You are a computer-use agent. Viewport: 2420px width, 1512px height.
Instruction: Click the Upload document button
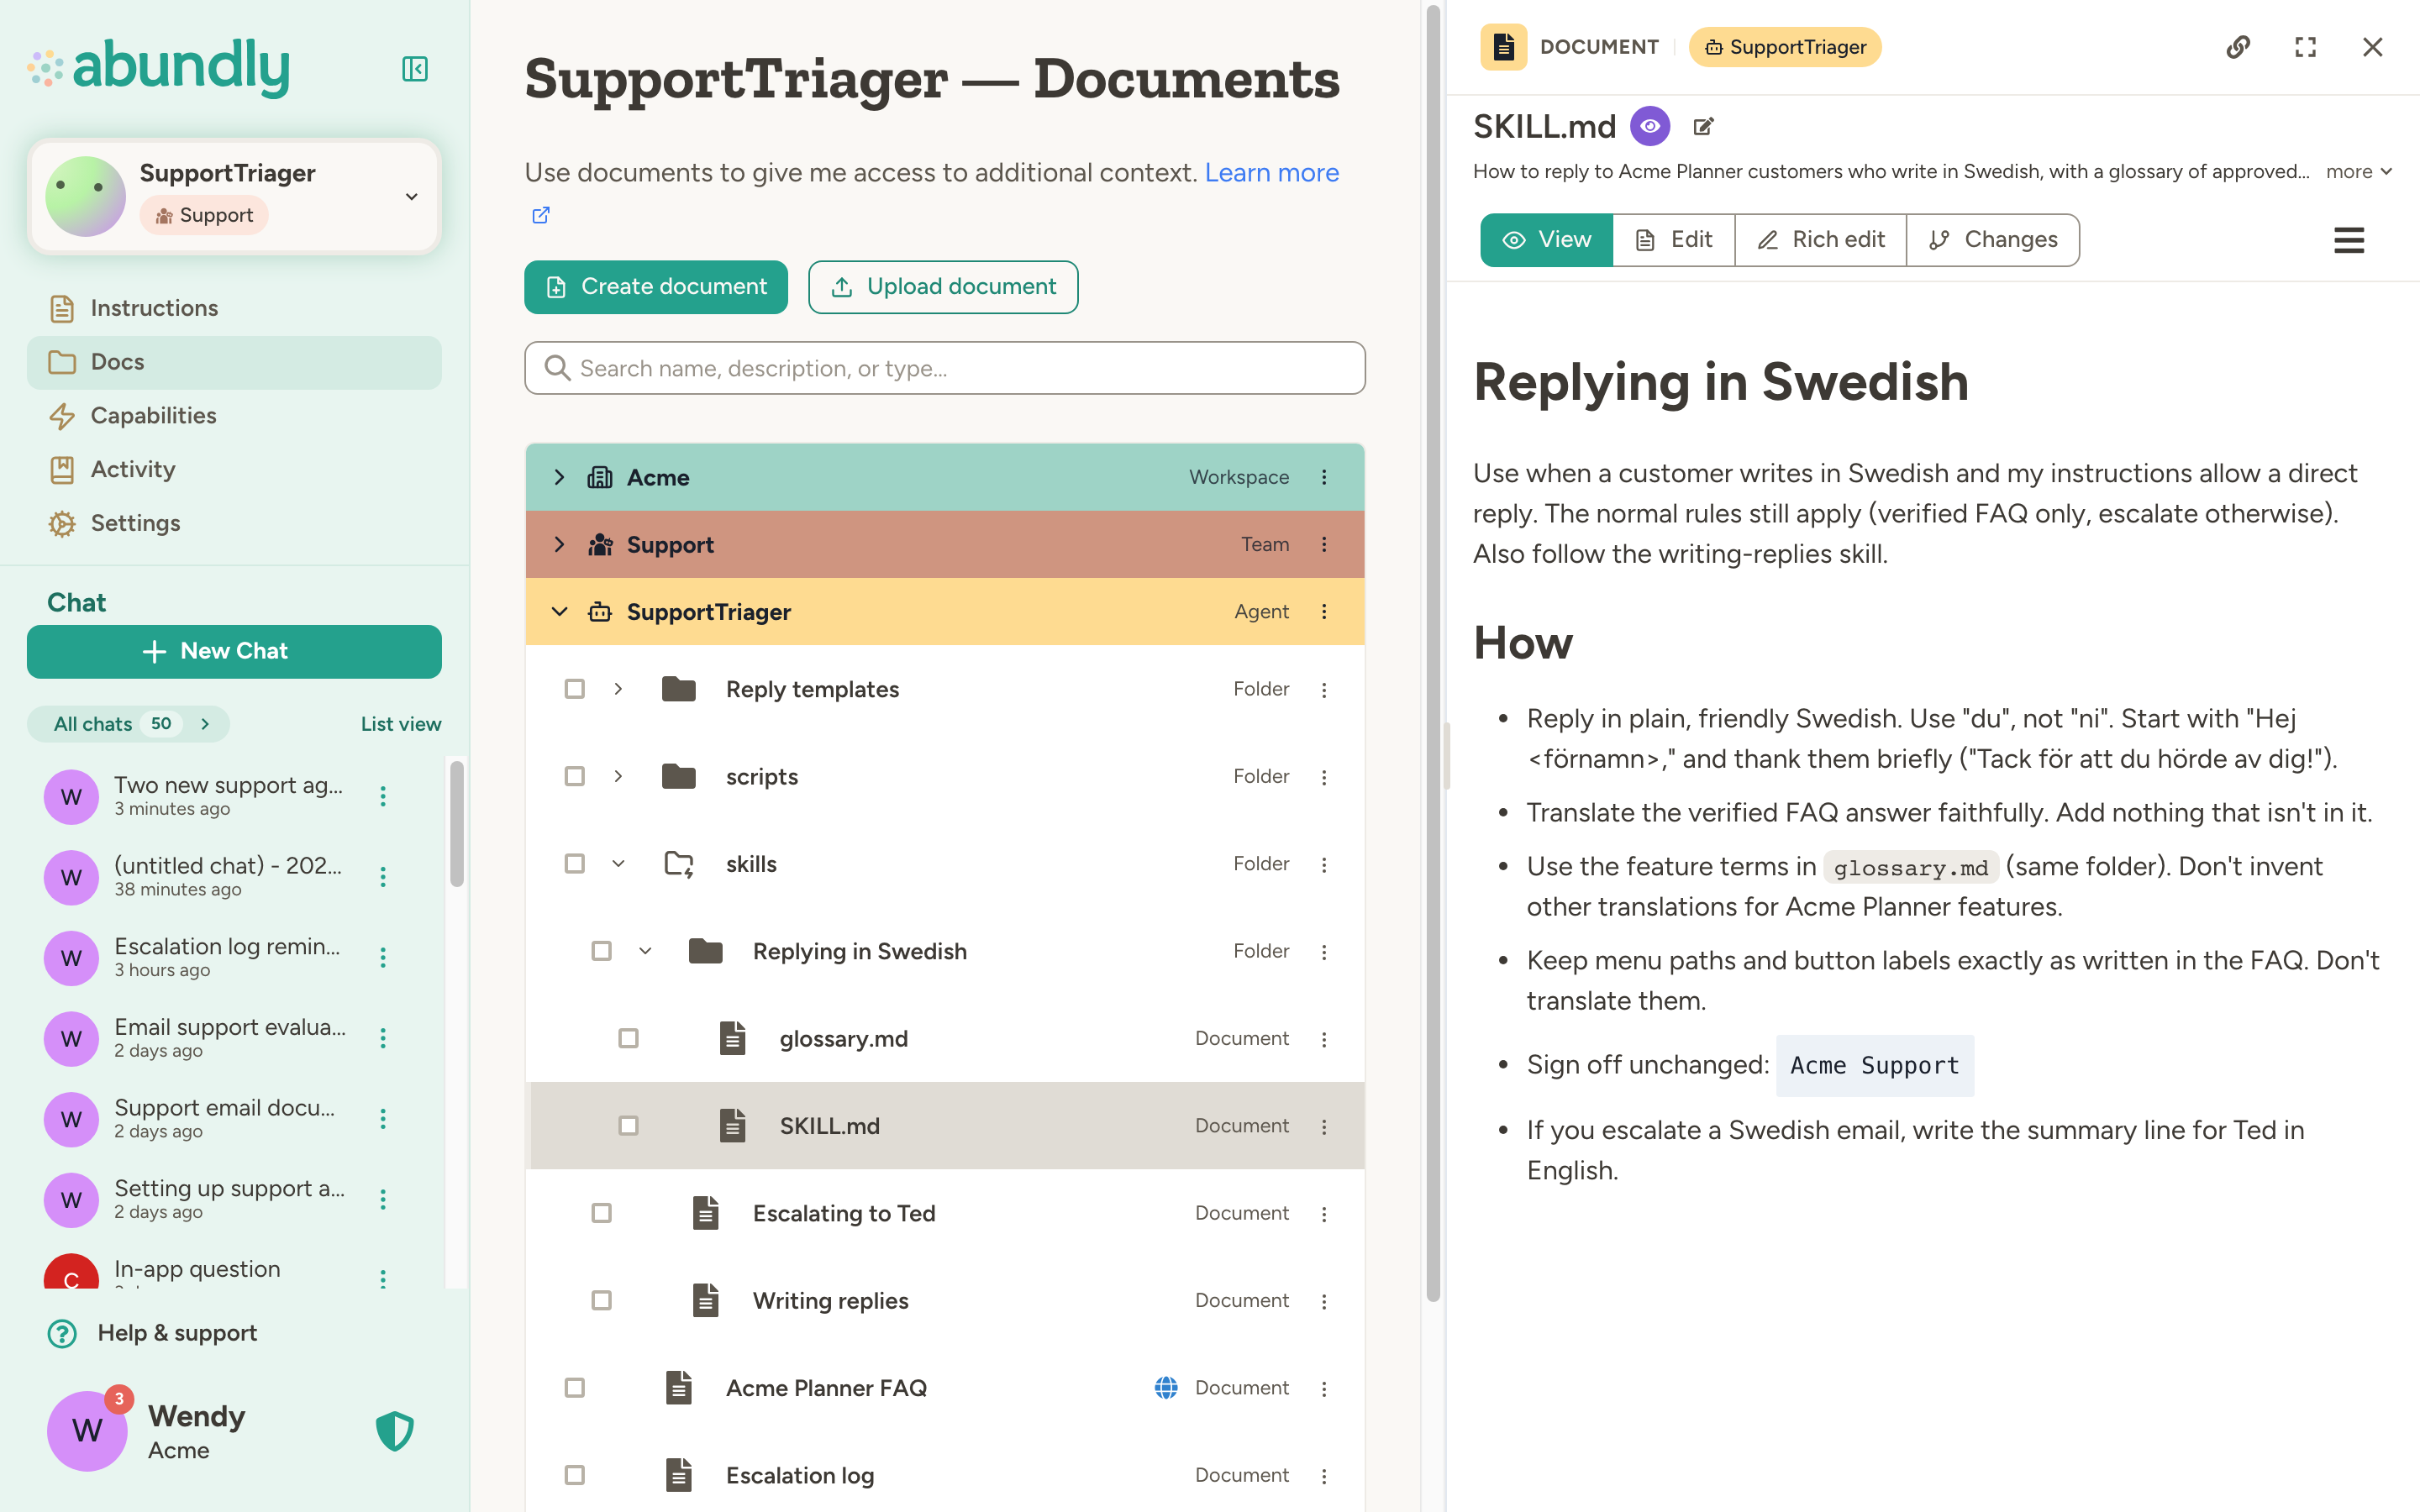[x=943, y=287]
